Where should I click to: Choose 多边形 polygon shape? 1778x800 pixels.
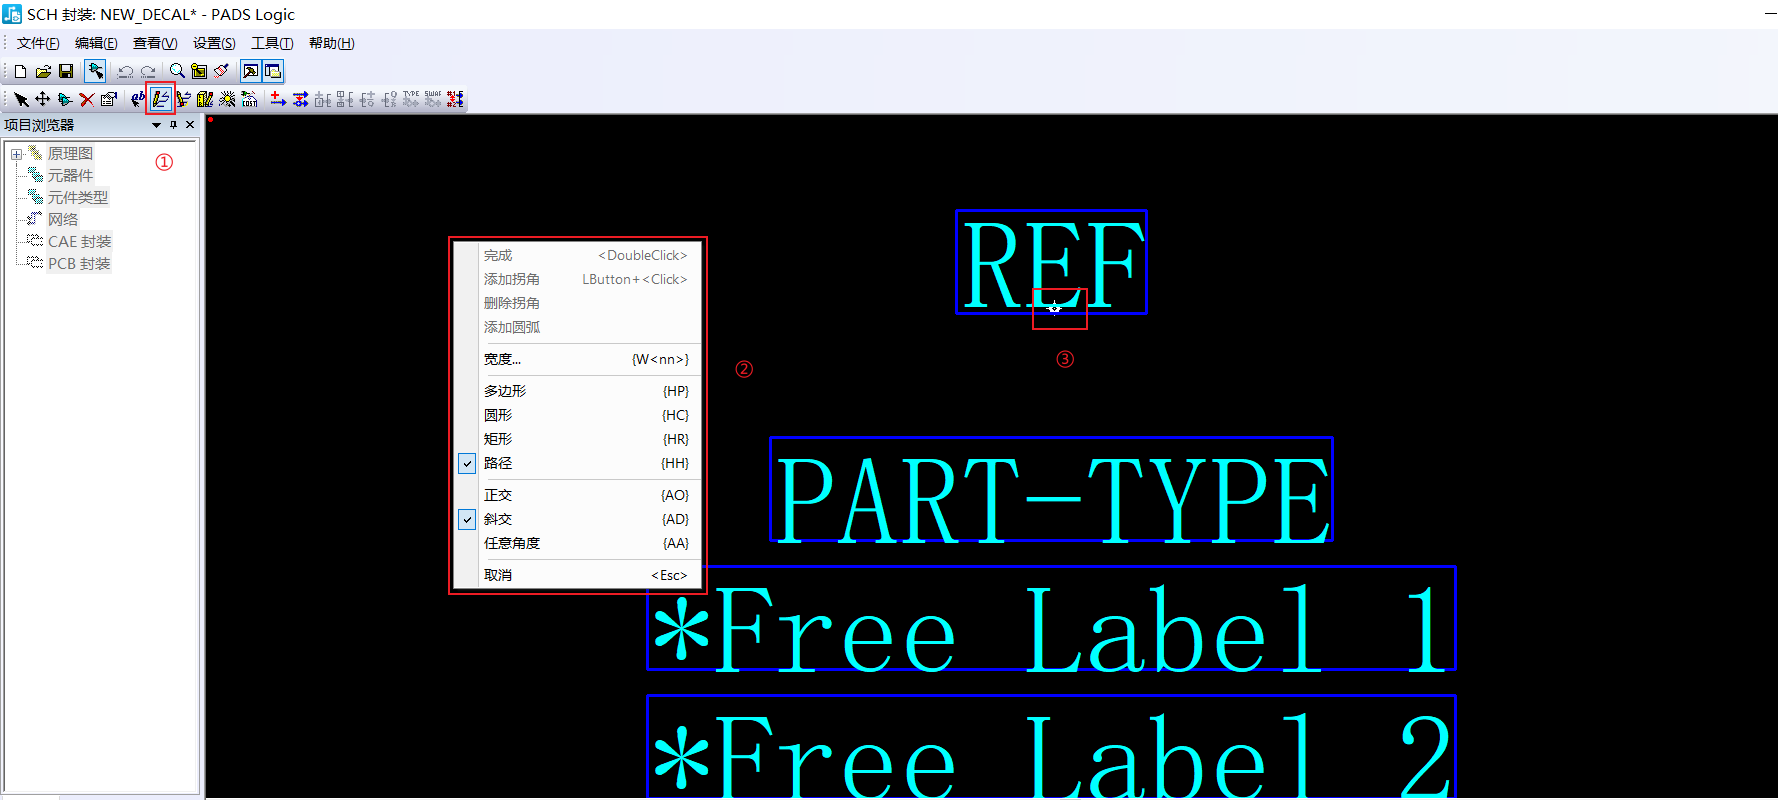click(x=578, y=391)
